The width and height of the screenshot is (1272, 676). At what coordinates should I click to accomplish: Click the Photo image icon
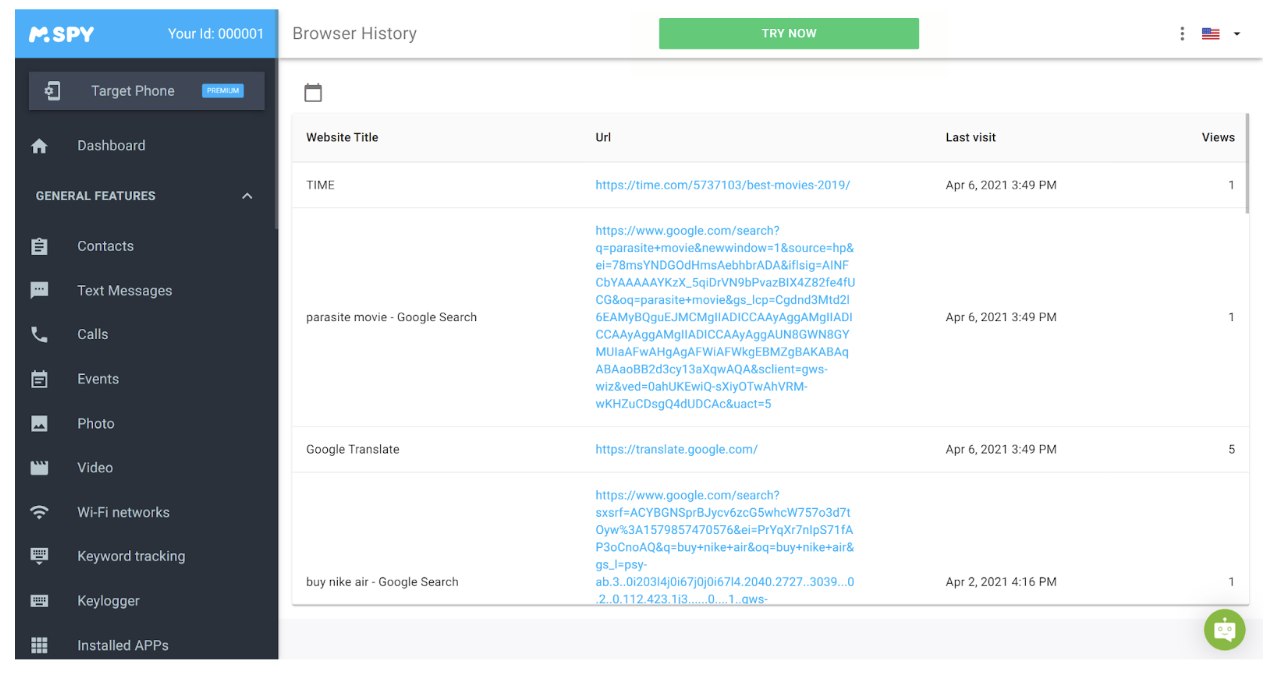coord(39,424)
